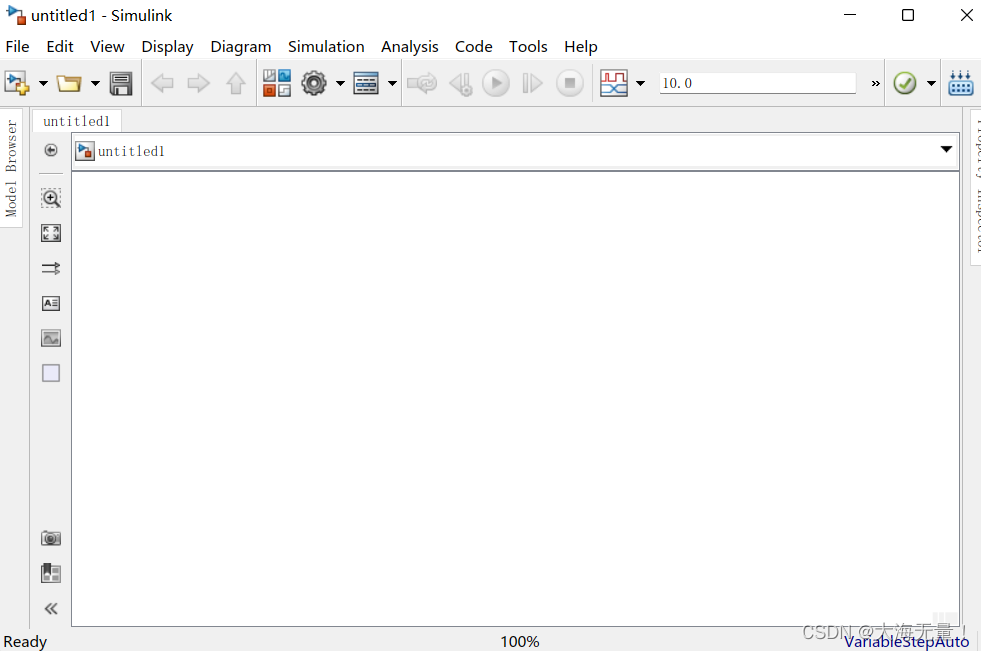Viewport: 981px width, 651px height.
Task: Select the Zoom tool in palette
Action: (51, 198)
